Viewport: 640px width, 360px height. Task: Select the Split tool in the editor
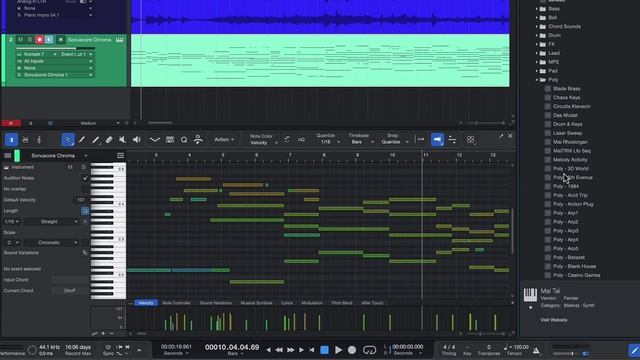(x=82, y=140)
